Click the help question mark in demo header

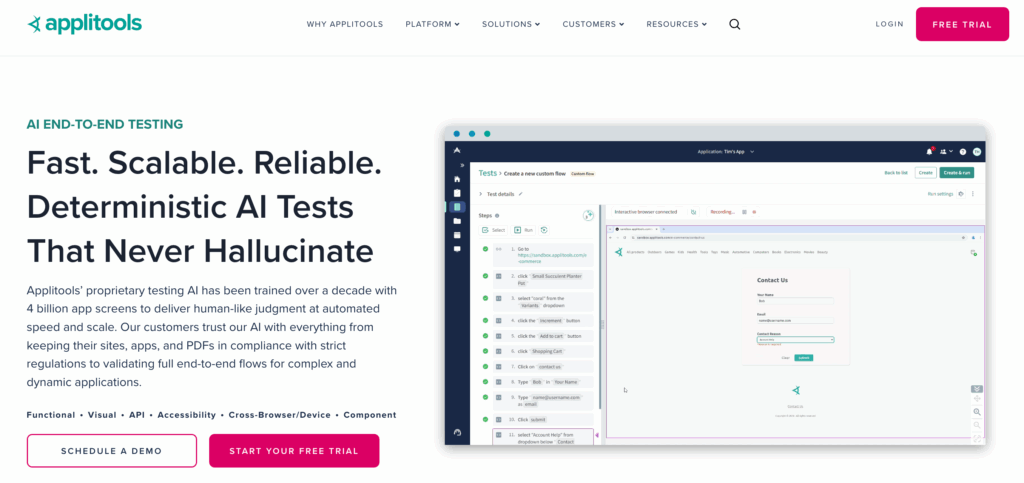[963, 151]
